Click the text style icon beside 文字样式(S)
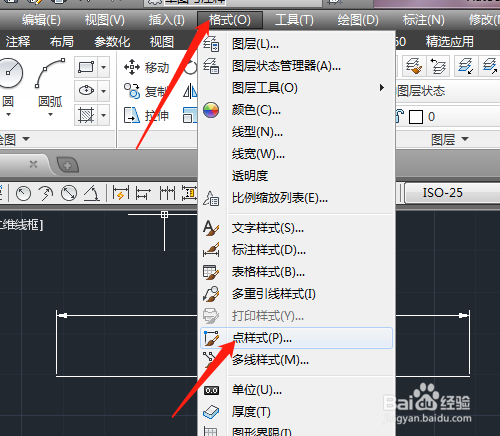This screenshot has height=436, width=500. tap(211, 228)
